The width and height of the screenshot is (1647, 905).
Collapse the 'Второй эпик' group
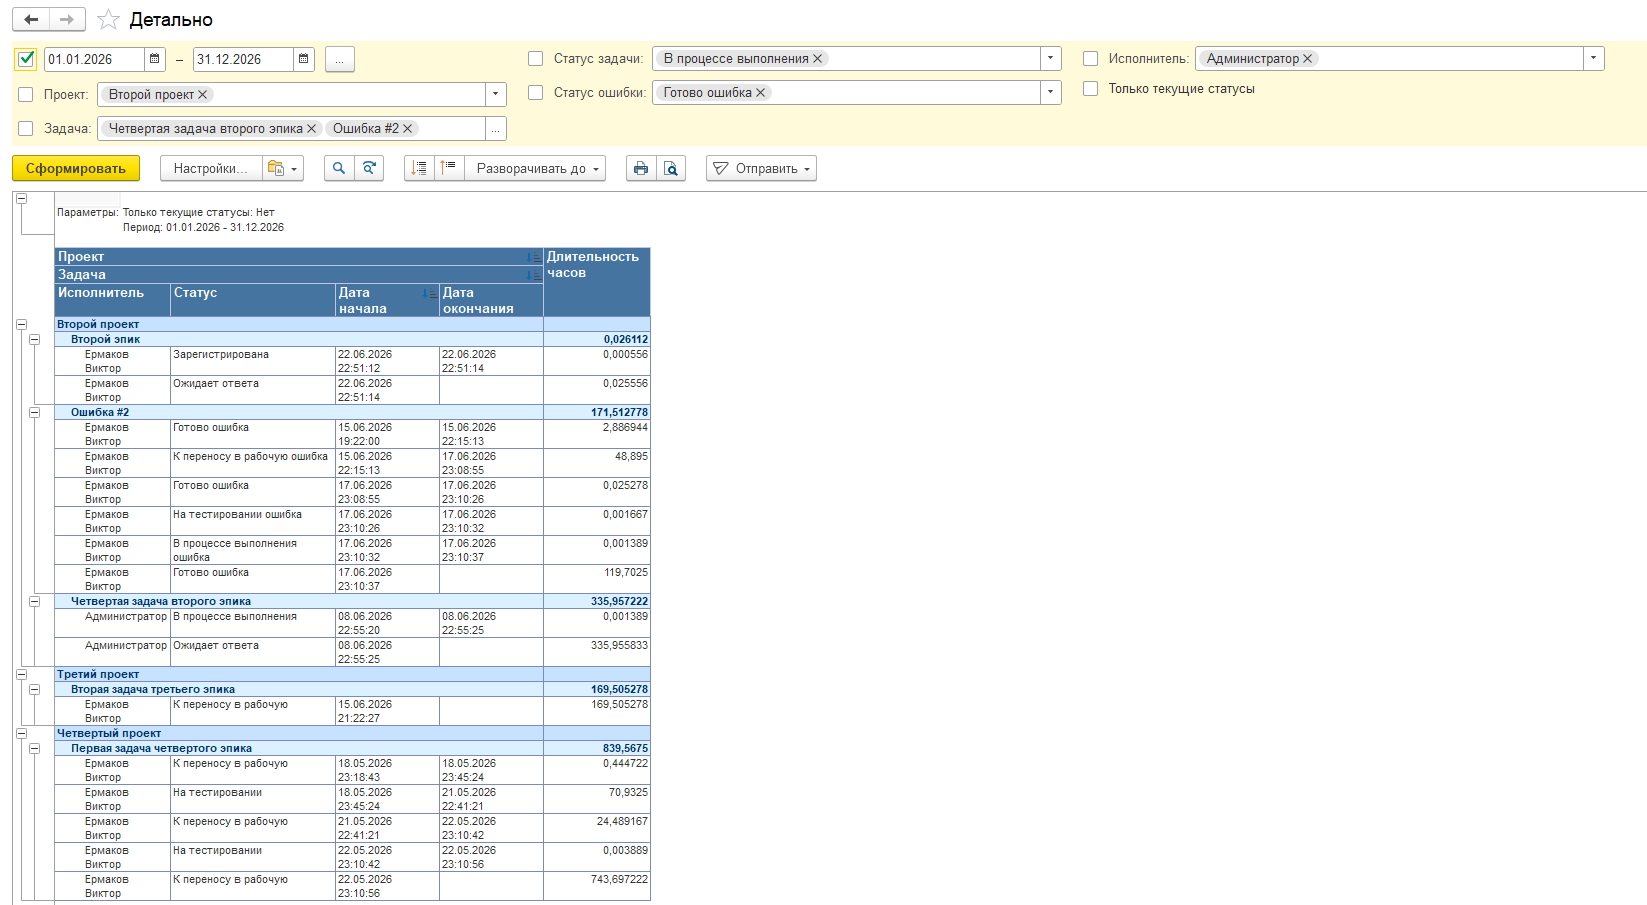[34, 339]
